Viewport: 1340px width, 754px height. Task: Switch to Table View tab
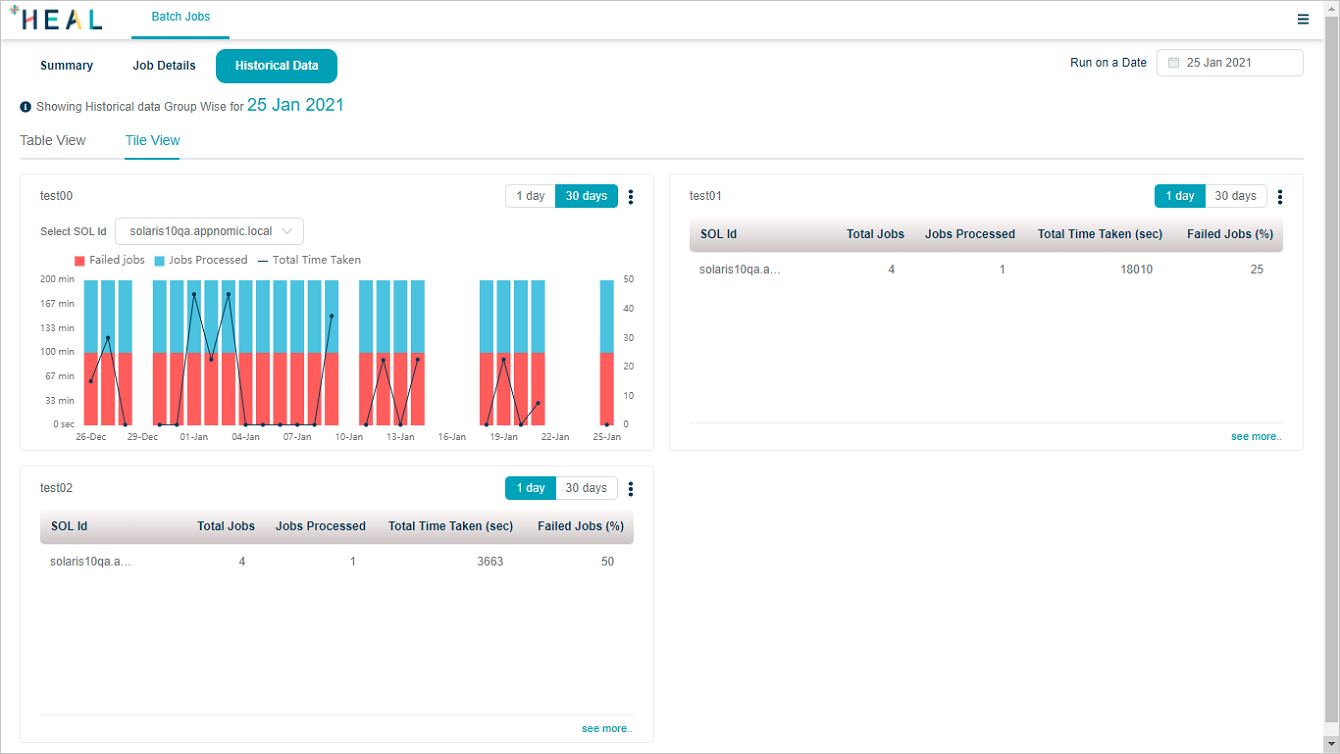pyautogui.click(x=53, y=141)
